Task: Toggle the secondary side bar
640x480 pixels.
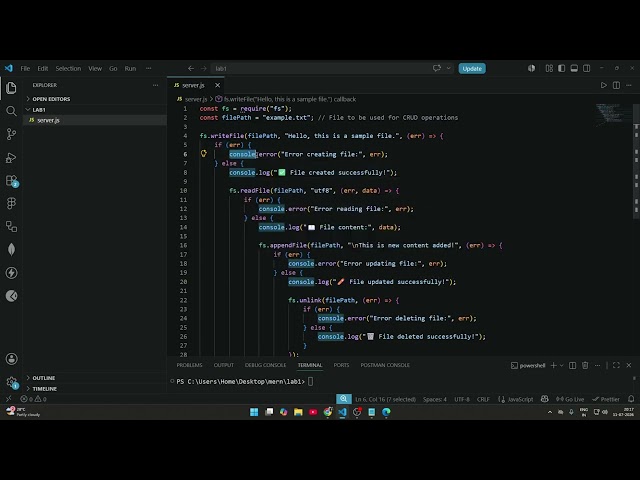Action: click(x=587, y=68)
